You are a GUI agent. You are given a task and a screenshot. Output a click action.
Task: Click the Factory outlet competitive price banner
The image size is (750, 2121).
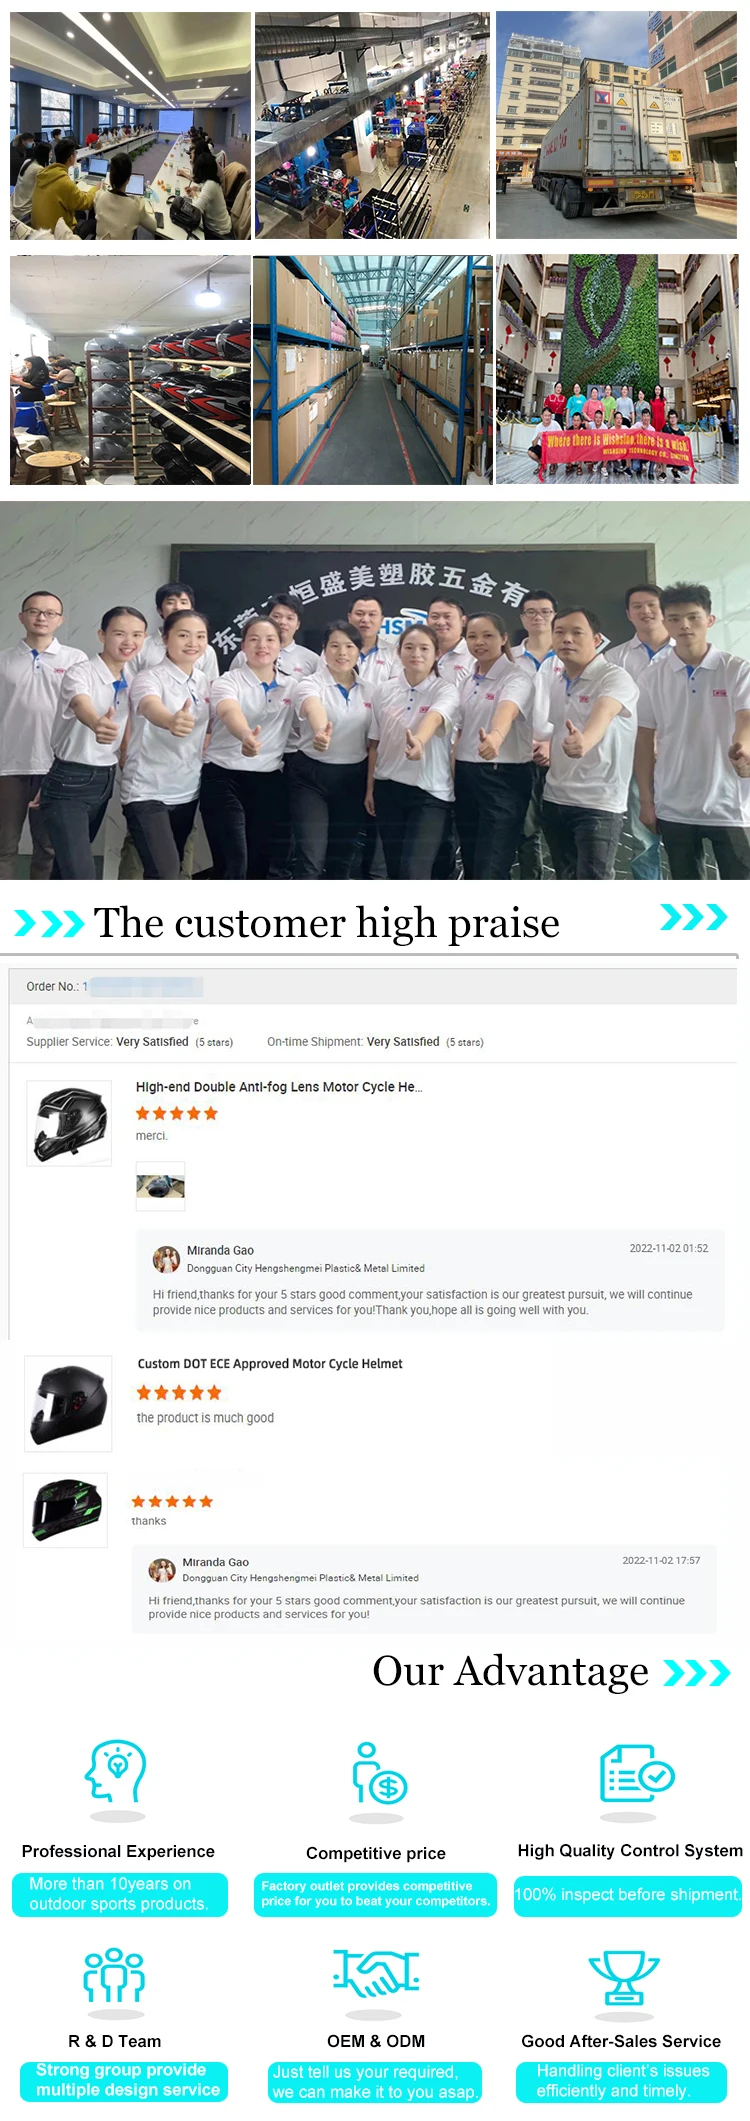pos(375,1894)
